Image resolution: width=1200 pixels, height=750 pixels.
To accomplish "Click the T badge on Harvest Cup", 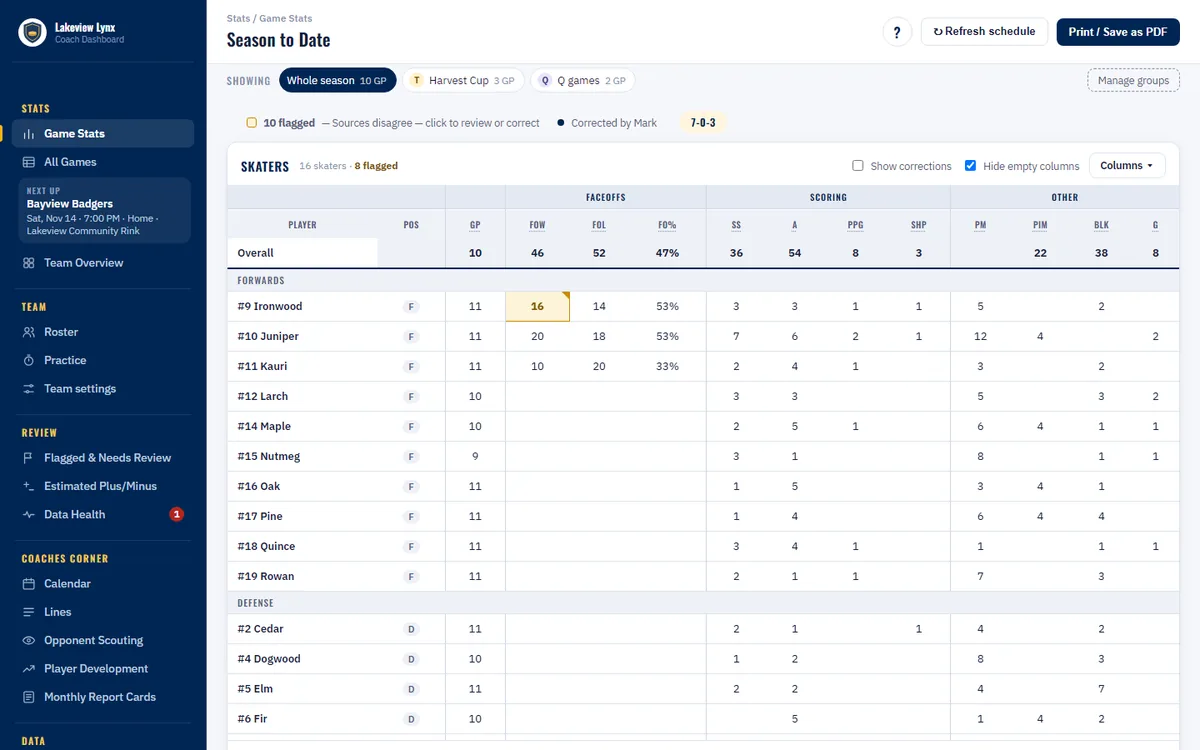I will coord(417,81).
